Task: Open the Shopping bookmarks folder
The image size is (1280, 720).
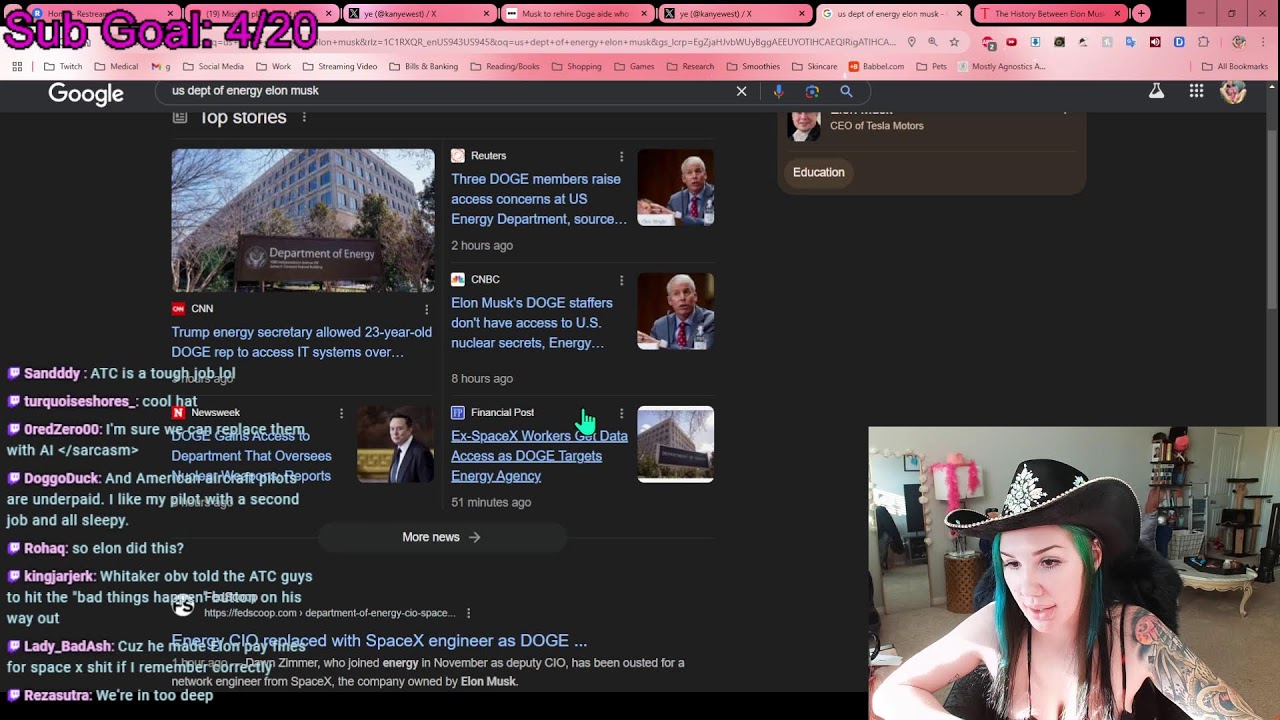Action: click(575, 66)
